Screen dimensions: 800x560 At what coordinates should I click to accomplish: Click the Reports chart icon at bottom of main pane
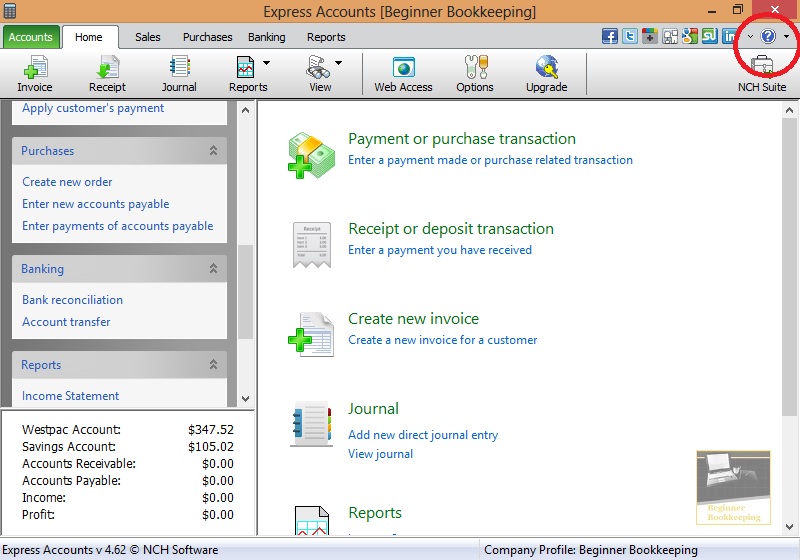point(312,519)
